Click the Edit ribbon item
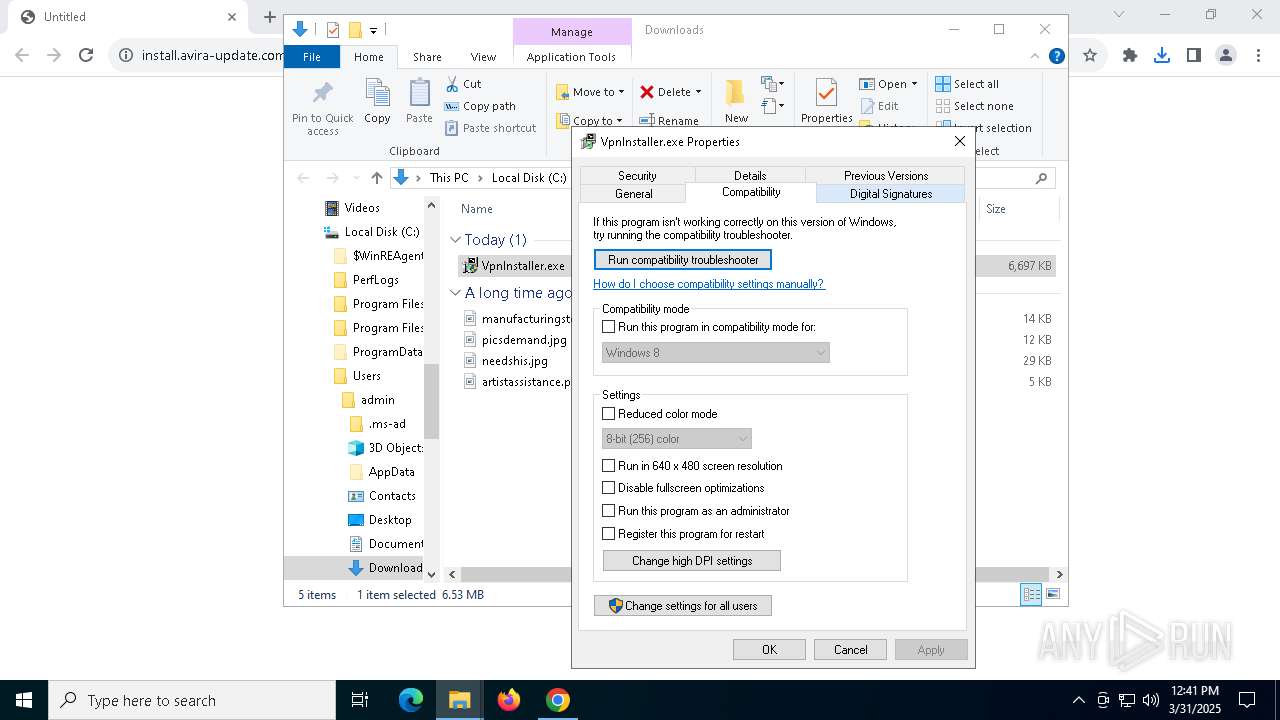Image resolution: width=1280 pixels, height=720 pixels. coord(879,106)
